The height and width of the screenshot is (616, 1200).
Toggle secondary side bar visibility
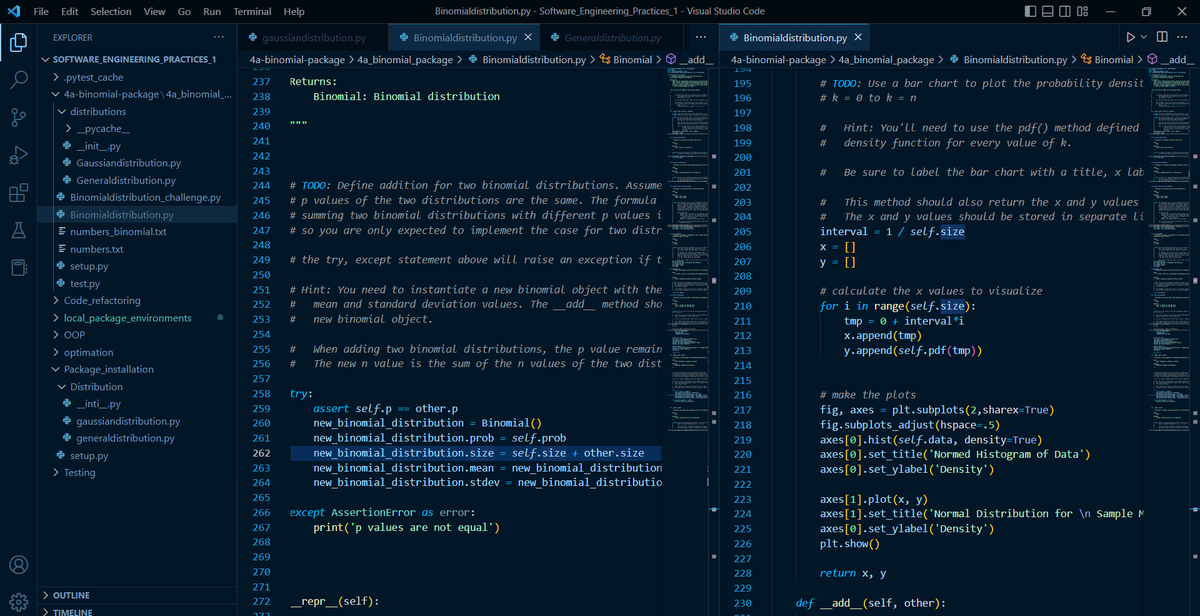[1066, 11]
